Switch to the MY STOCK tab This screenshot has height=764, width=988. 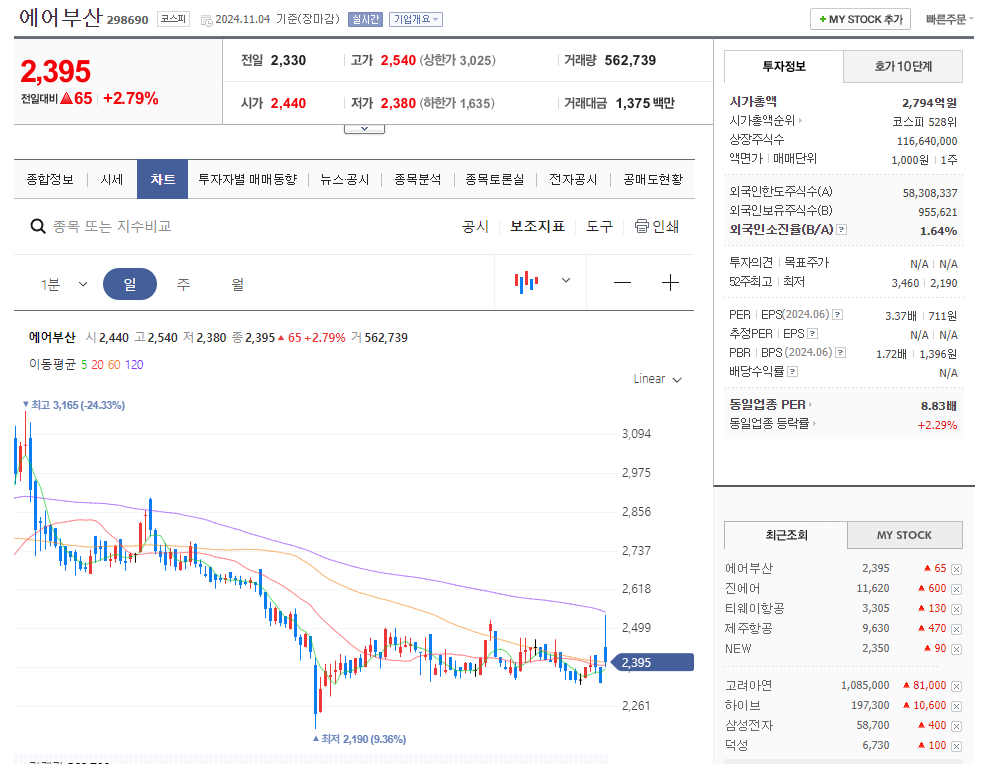click(x=905, y=535)
